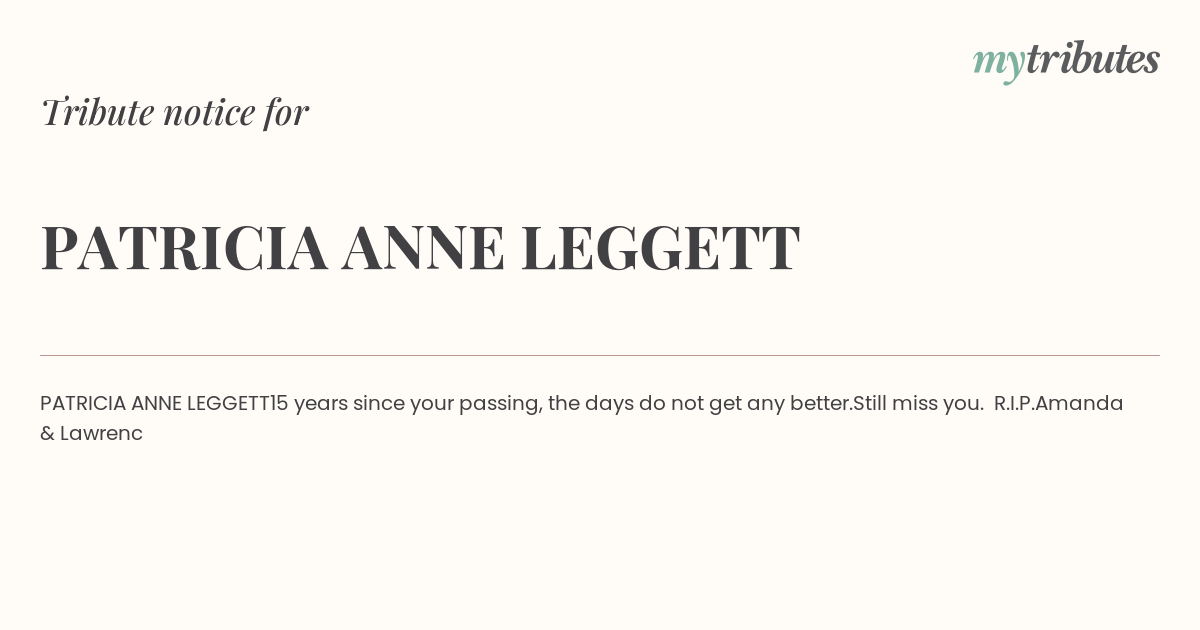The width and height of the screenshot is (1200, 630).
Task: Click the word PATRICIA in the large title
Action: 184,248
